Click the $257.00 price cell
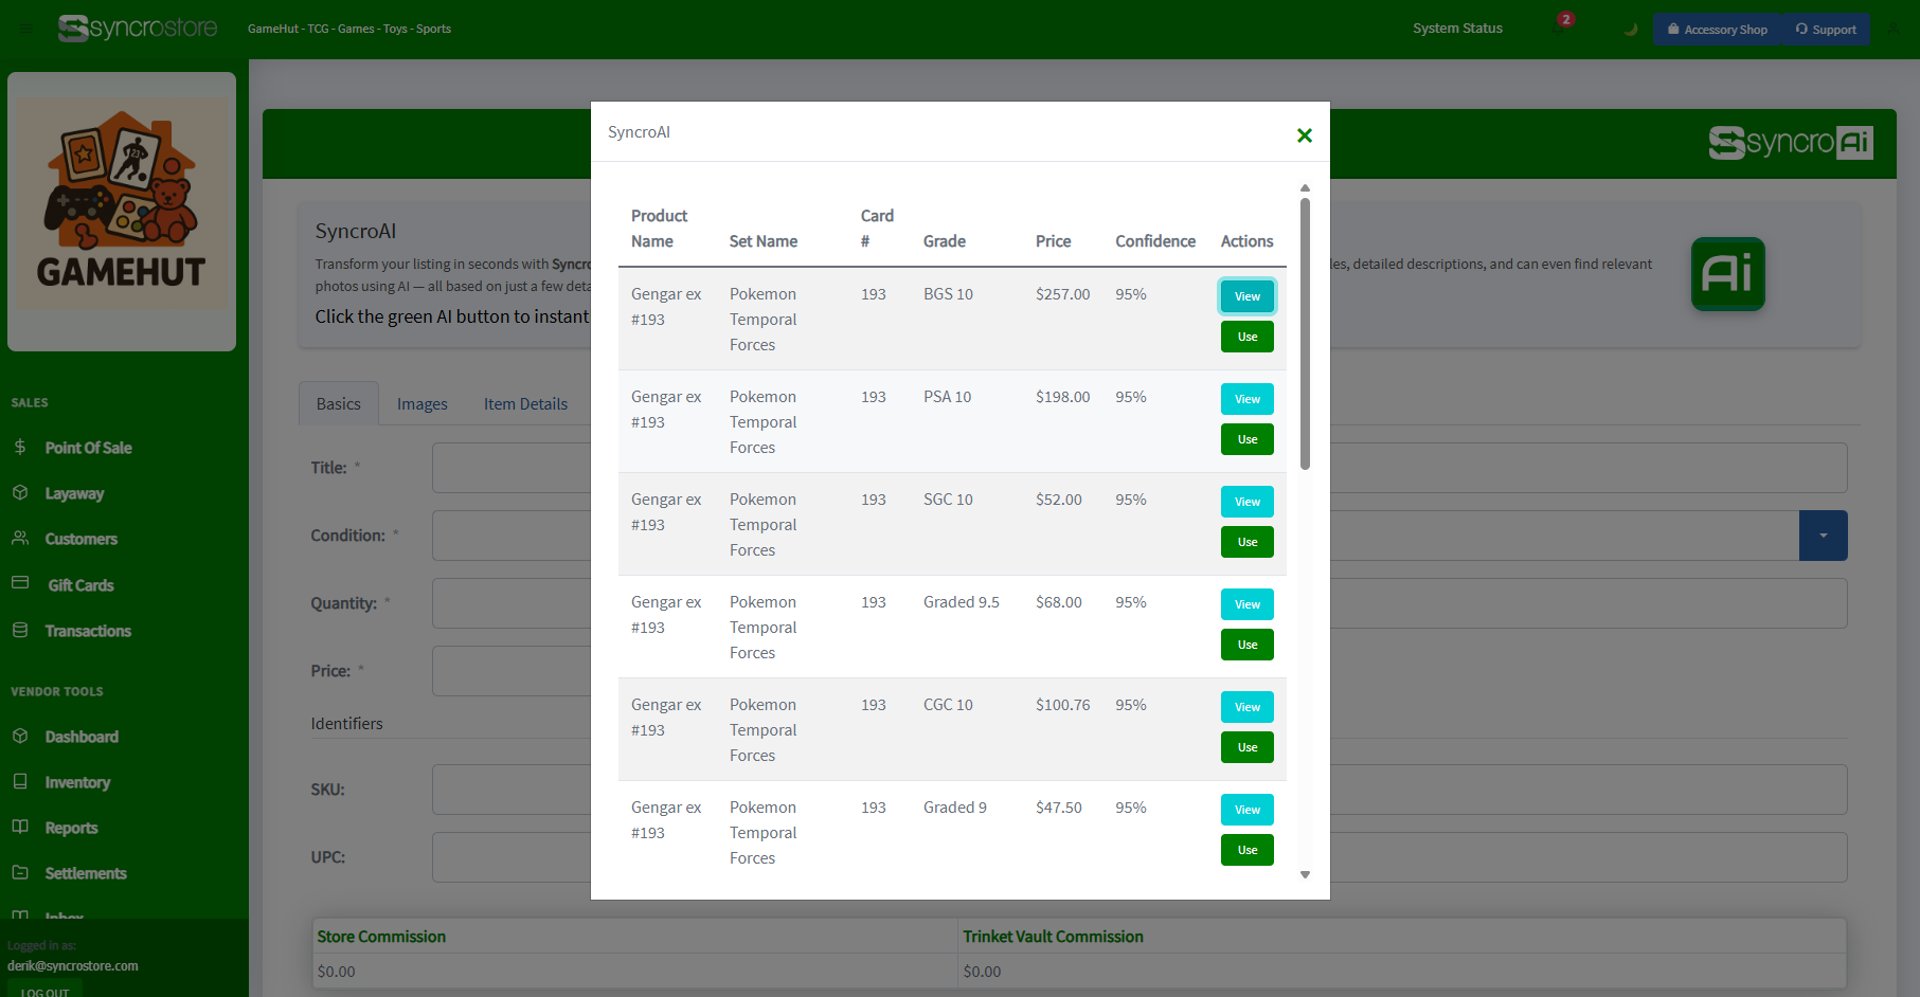 pyautogui.click(x=1063, y=294)
